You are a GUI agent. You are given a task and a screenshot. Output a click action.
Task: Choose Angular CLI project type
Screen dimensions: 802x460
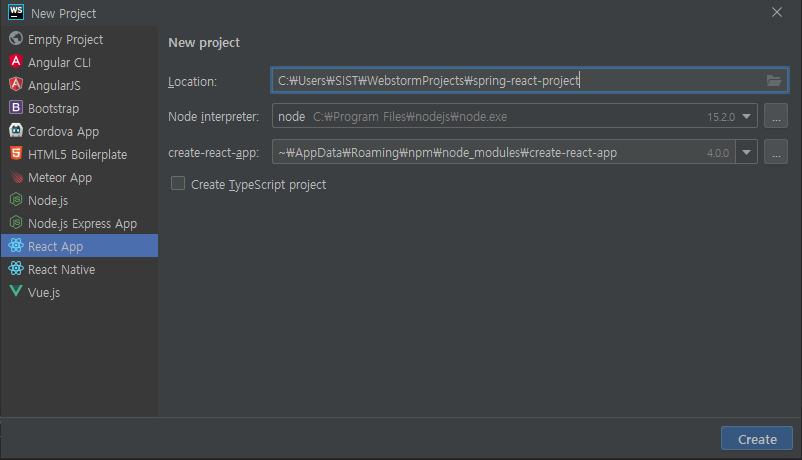79,62
